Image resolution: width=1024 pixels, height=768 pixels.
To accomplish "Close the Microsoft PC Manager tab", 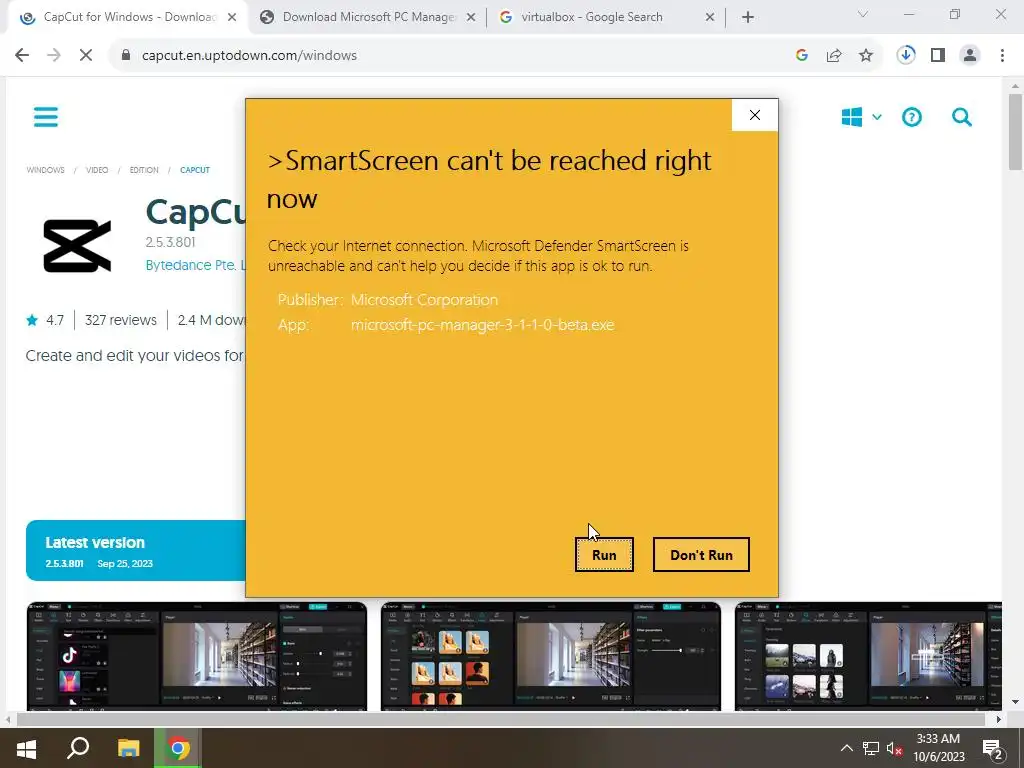I will click(x=471, y=18).
